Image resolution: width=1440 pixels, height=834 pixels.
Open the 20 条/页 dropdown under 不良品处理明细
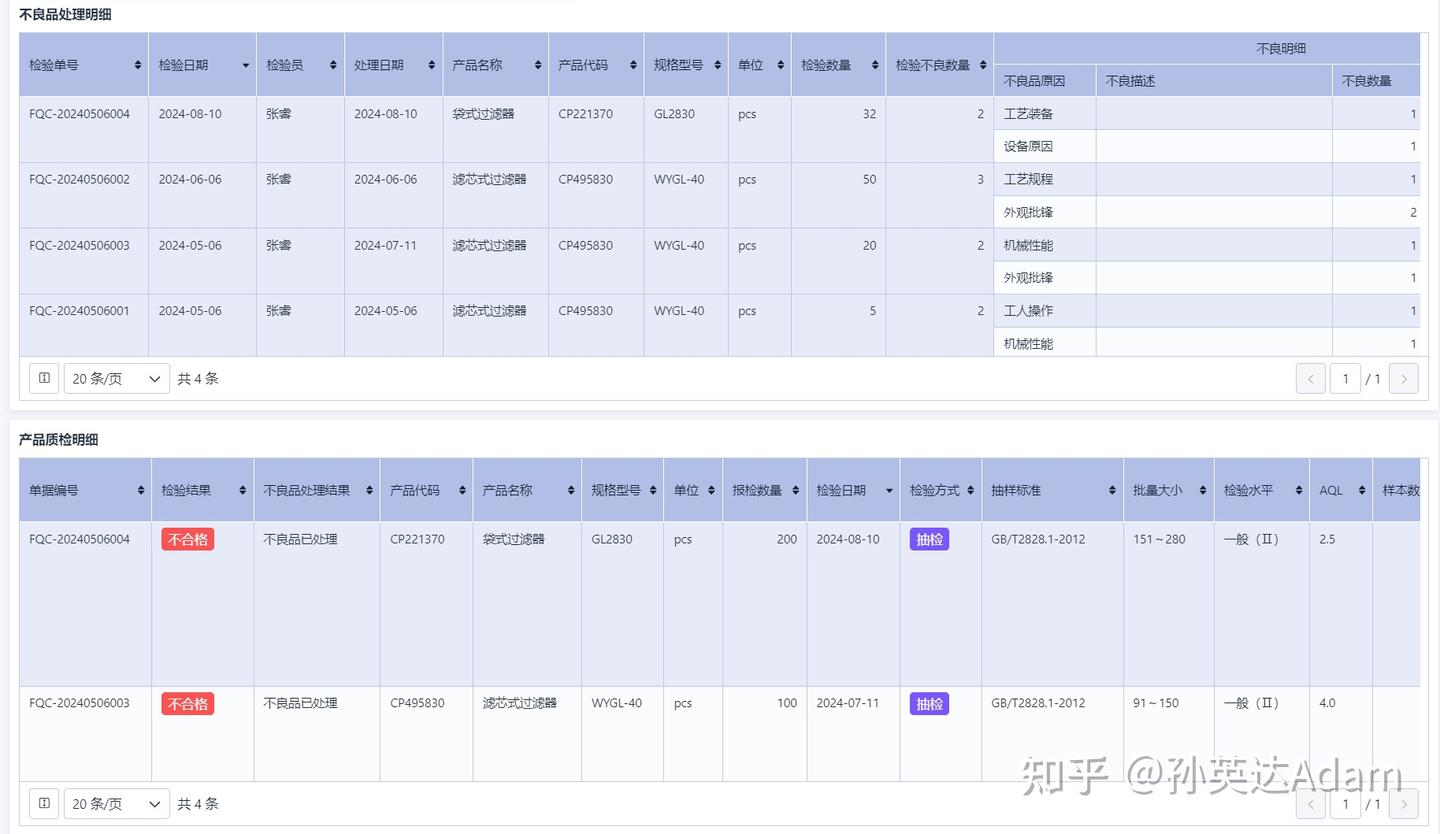point(116,378)
